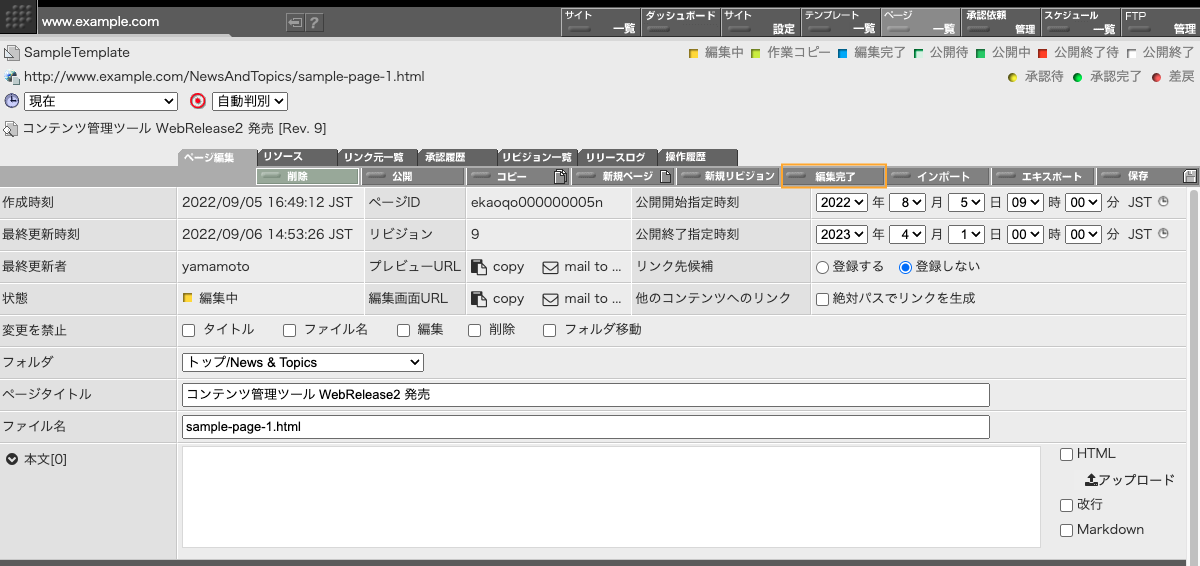Screen dimensions: 1200x566
Task: Tick the ファイル名 change-lock checkbox
Action: [290, 330]
